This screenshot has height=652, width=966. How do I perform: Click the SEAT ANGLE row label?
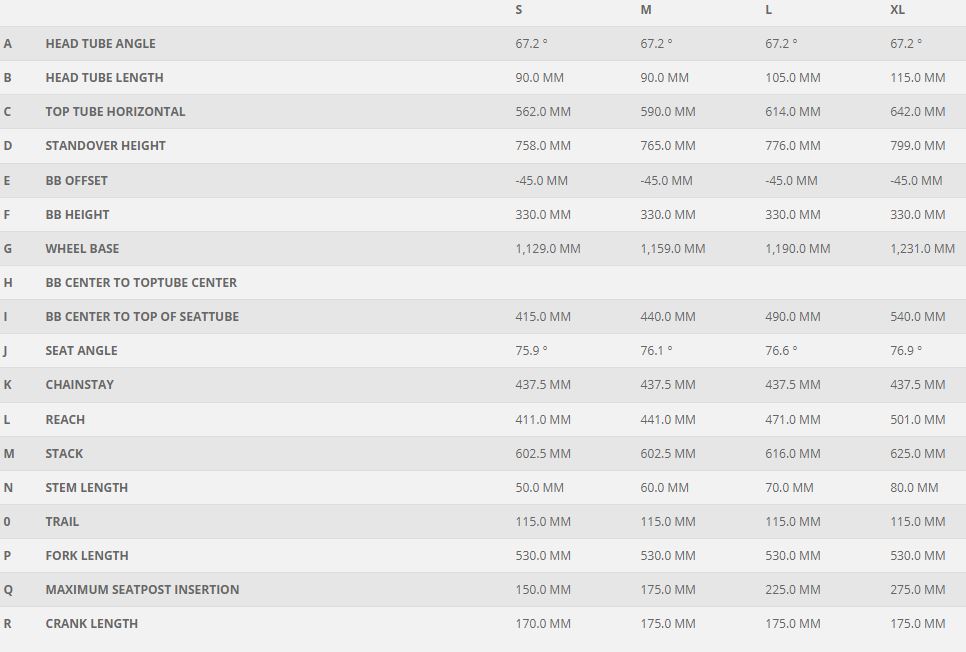tap(81, 351)
